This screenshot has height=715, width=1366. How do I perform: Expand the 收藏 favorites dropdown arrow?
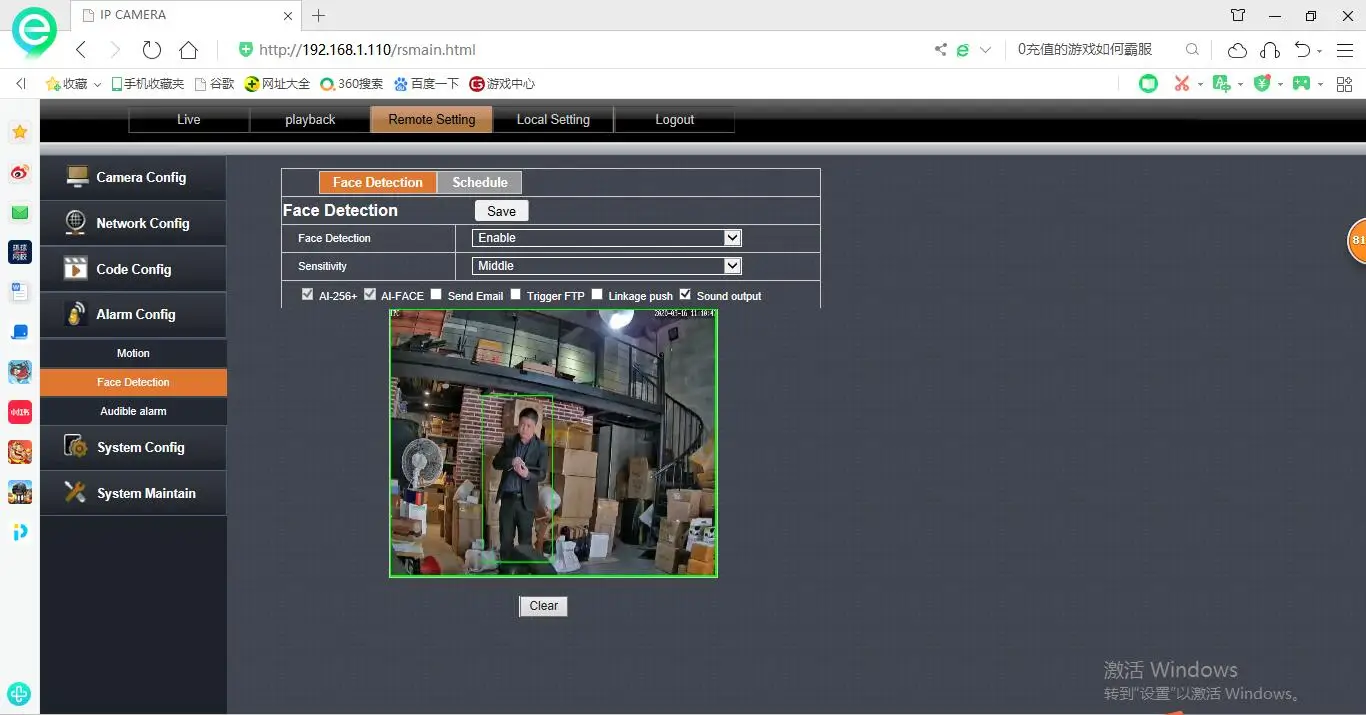pos(97,85)
